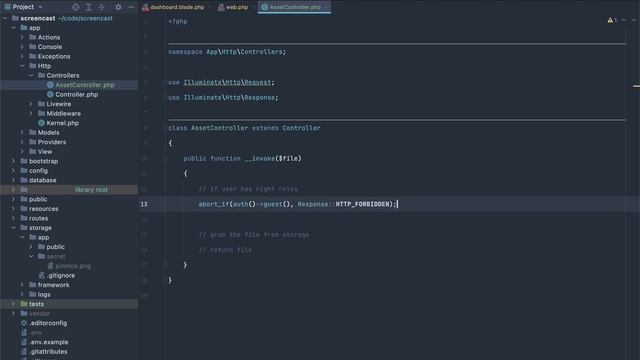The width and height of the screenshot is (640, 360).
Task: Collapse the Http folder
Action: (22, 66)
